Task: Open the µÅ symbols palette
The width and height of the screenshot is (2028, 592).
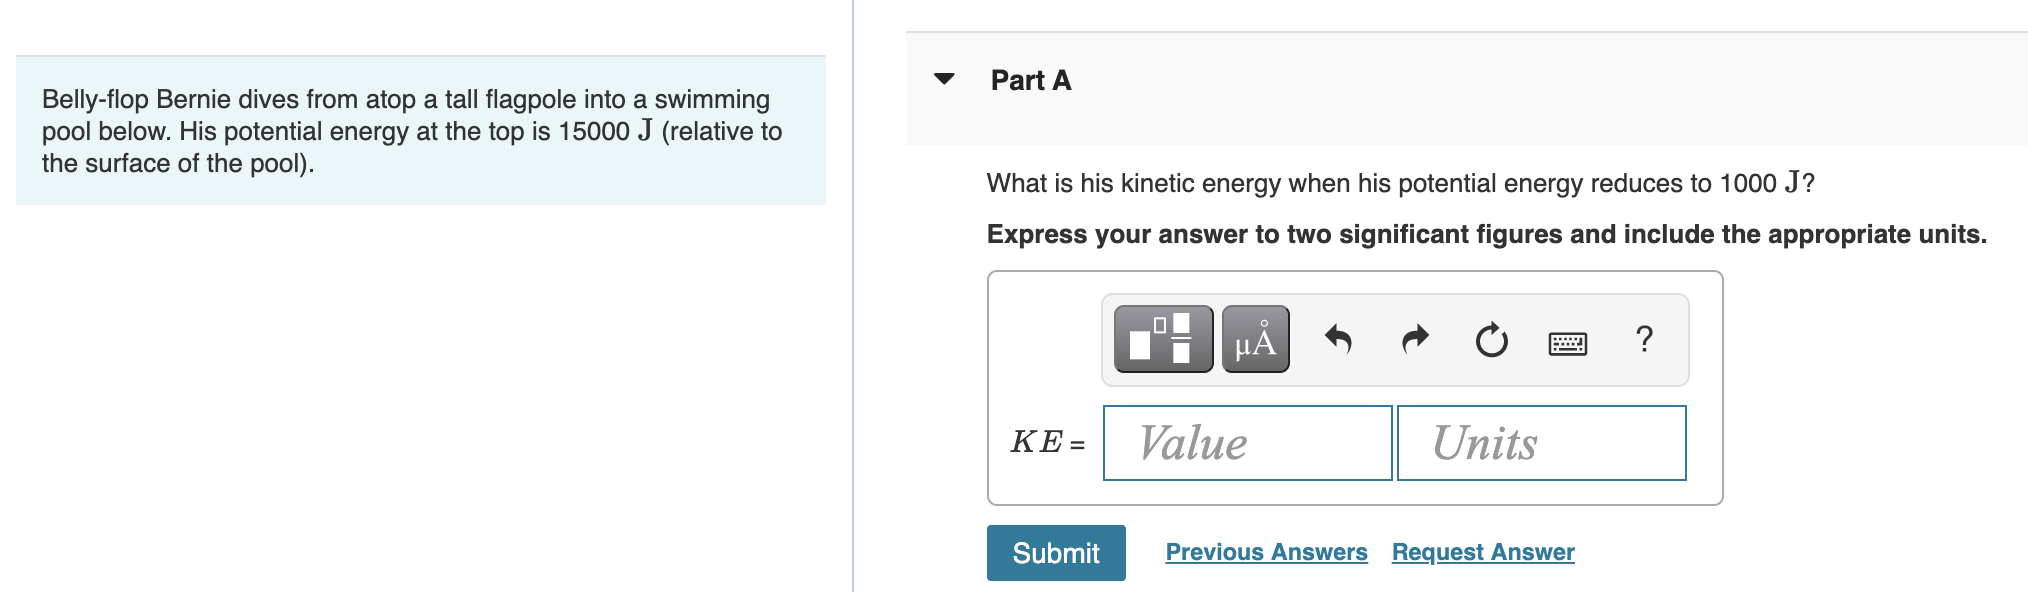Action: 1255,339
